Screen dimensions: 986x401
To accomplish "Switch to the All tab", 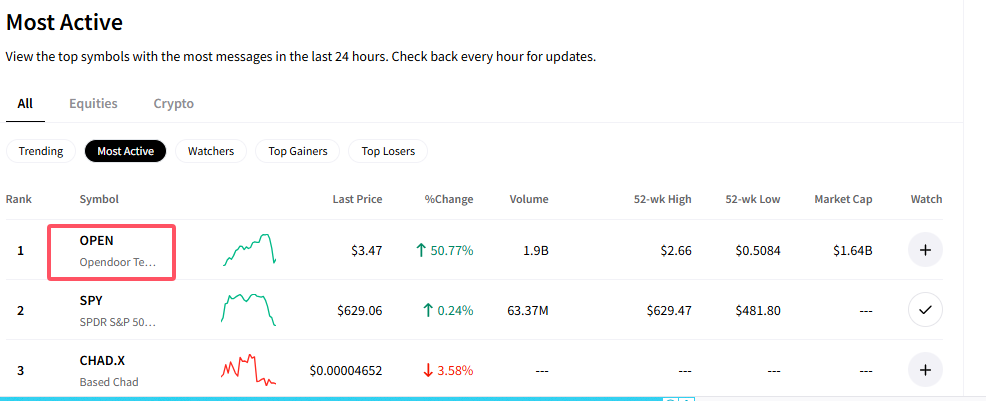I will [x=25, y=104].
